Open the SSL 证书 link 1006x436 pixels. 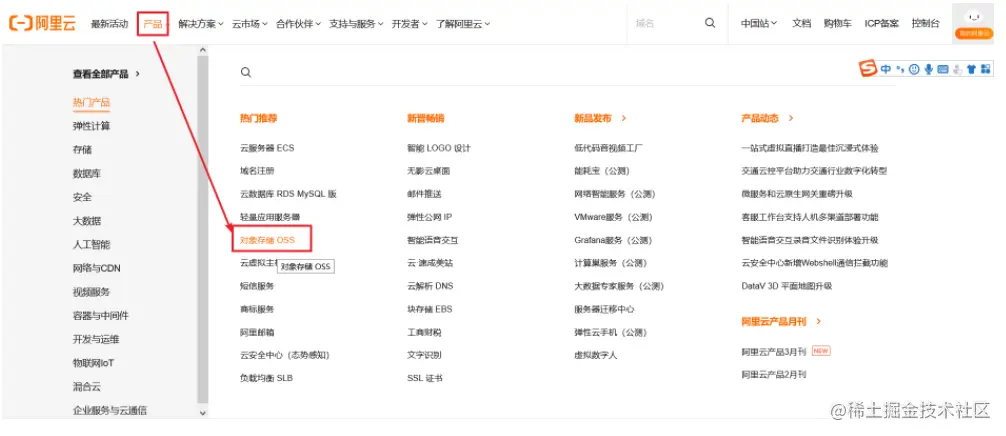click(x=425, y=378)
